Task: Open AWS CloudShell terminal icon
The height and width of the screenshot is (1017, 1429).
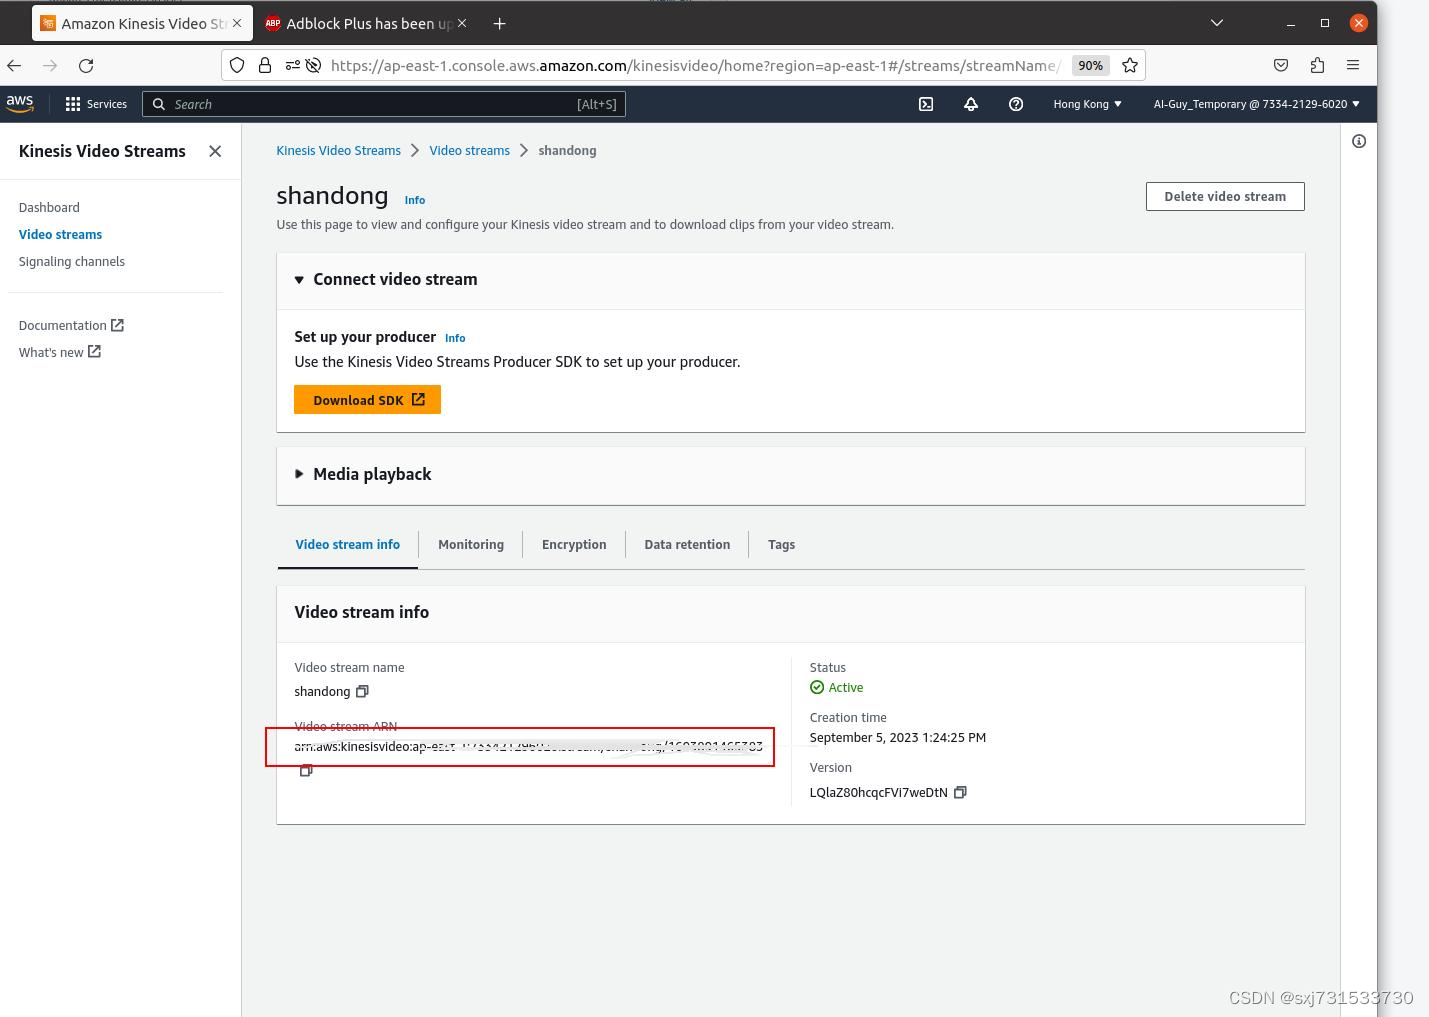Action: pyautogui.click(x=926, y=104)
